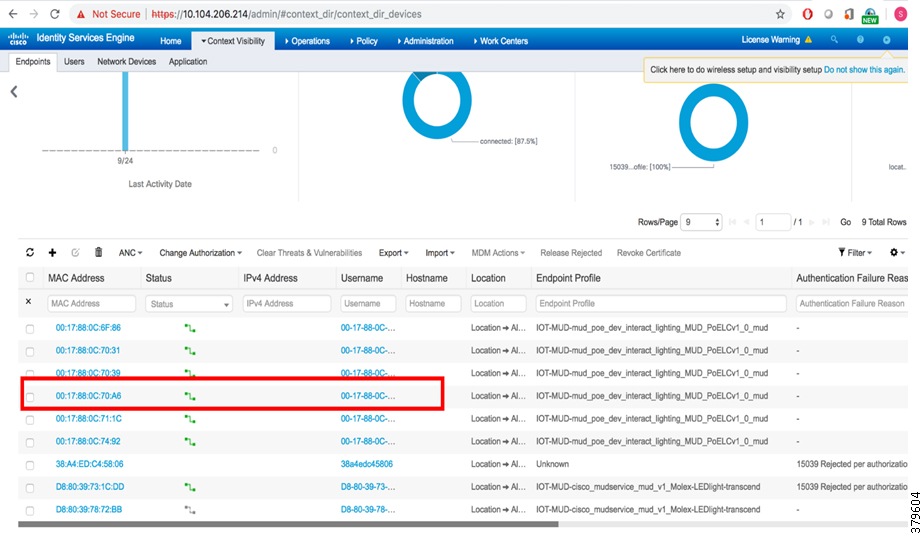Check the box for 00:17:88:0C:6F:86
The image size is (924, 536).
pyautogui.click(x=29, y=329)
